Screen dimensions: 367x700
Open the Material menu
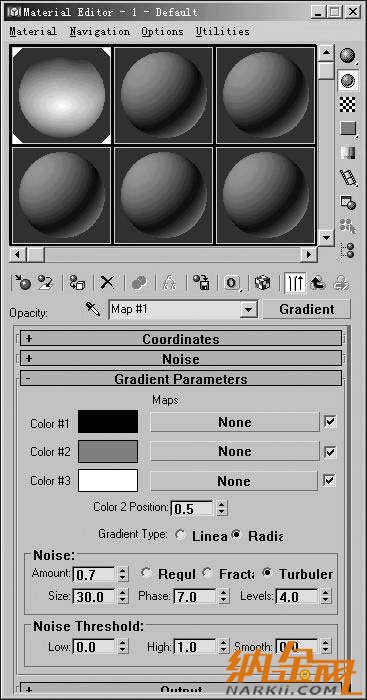pyautogui.click(x=33, y=31)
